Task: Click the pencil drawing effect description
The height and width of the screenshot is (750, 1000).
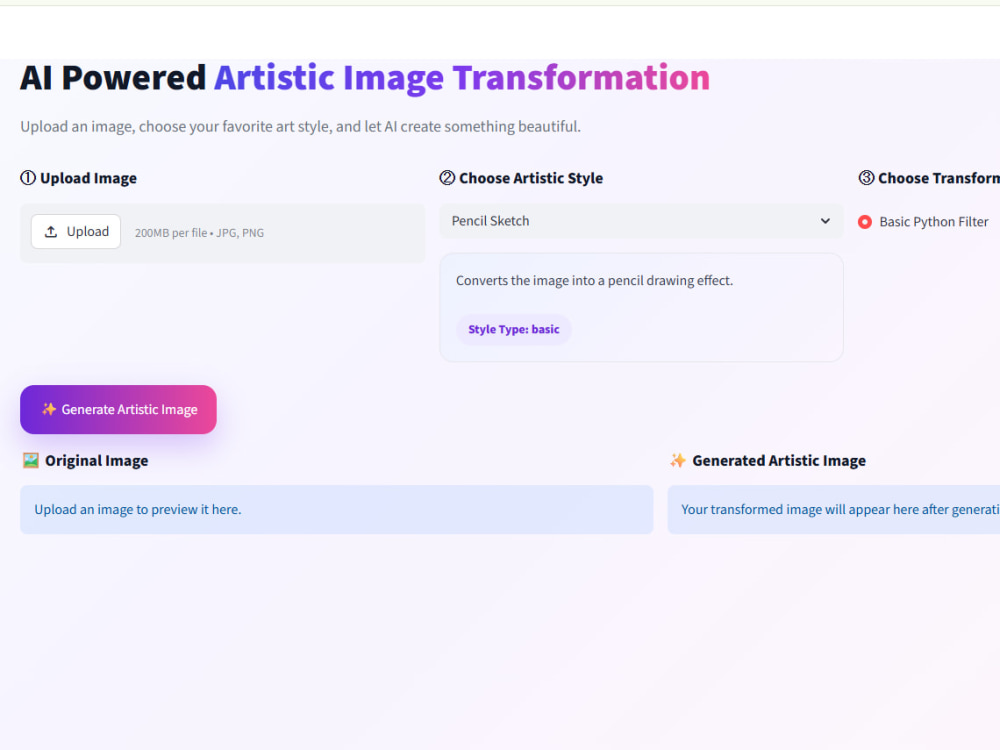Action: click(x=594, y=281)
